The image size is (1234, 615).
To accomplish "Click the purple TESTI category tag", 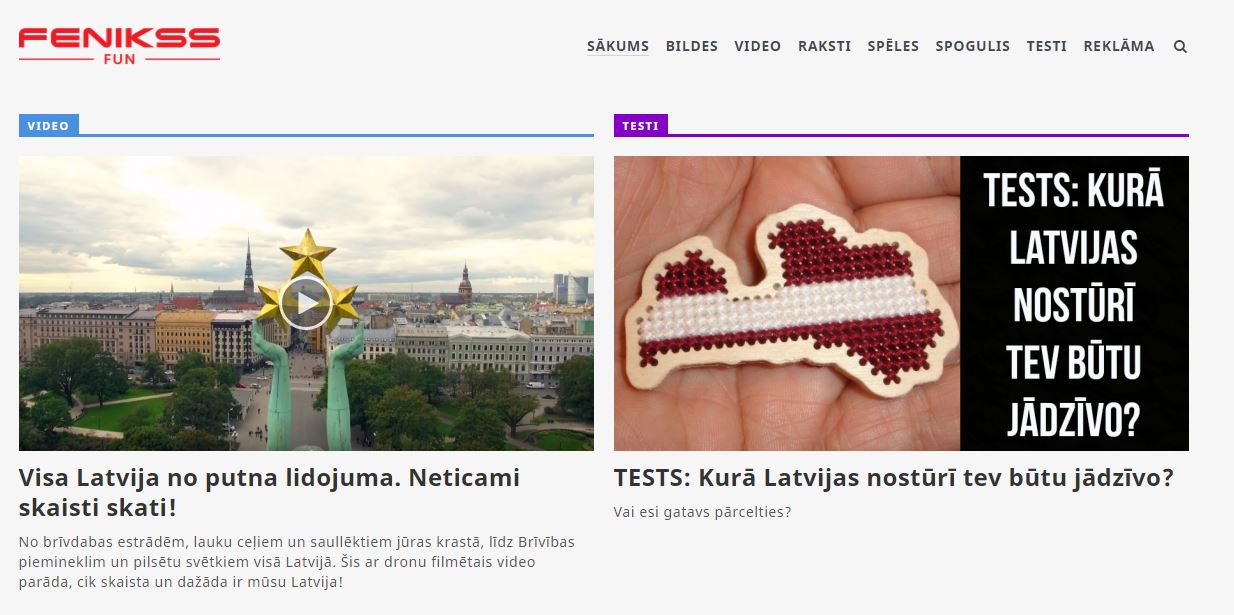I will (x=640, y=126).
